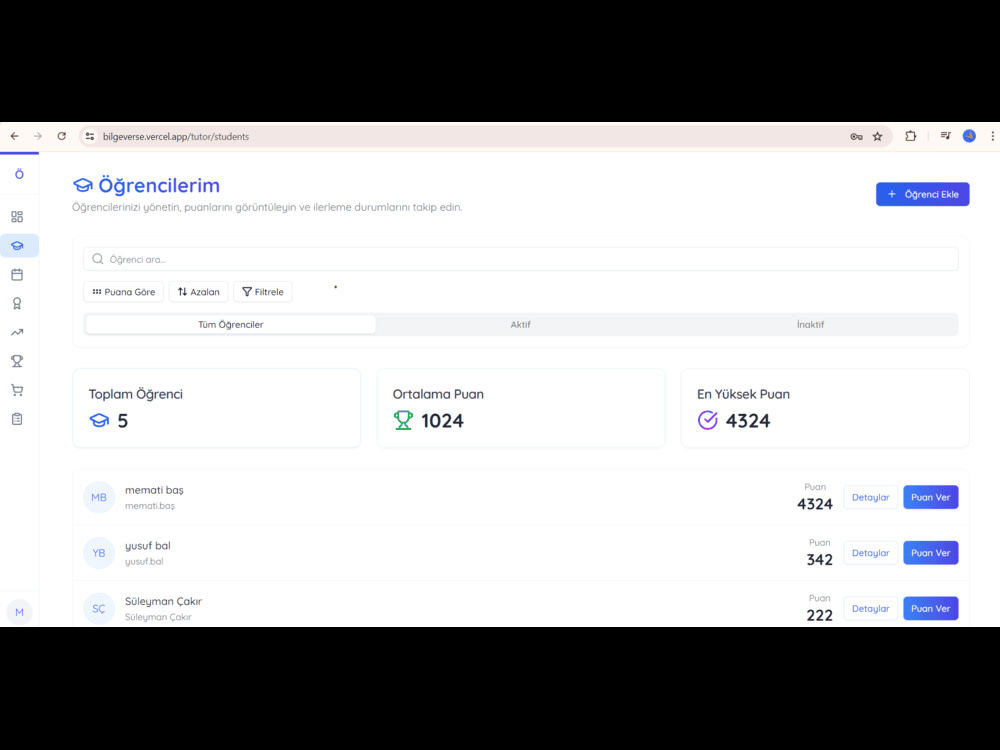The height and width of the screenshot is (750, 1000).
Task: Click the YB avatar of yusuf bal
Action: [99, 553]
